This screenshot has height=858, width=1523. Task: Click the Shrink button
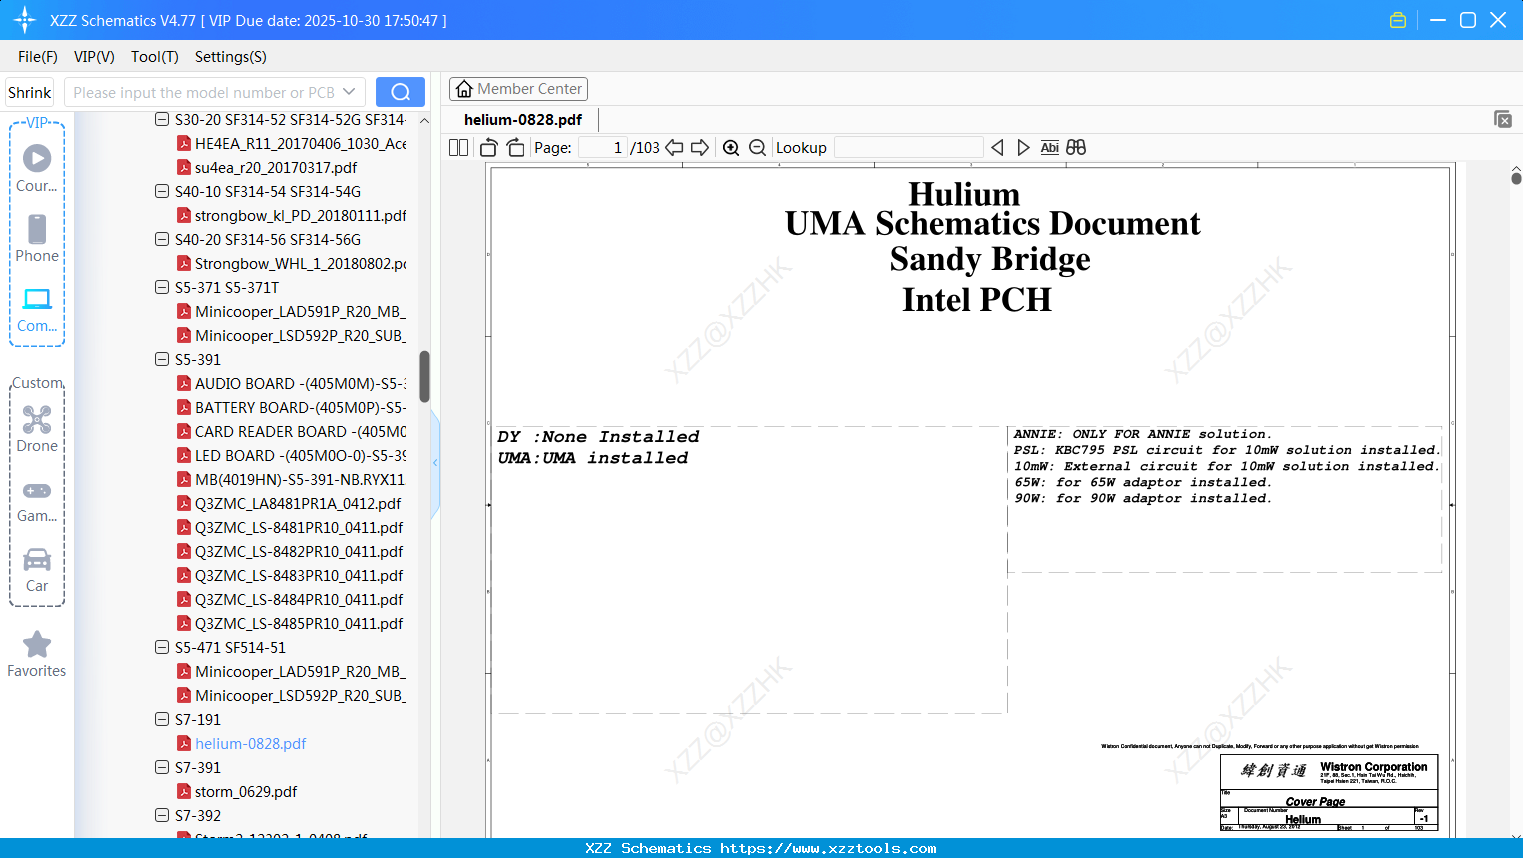[30, 92]
